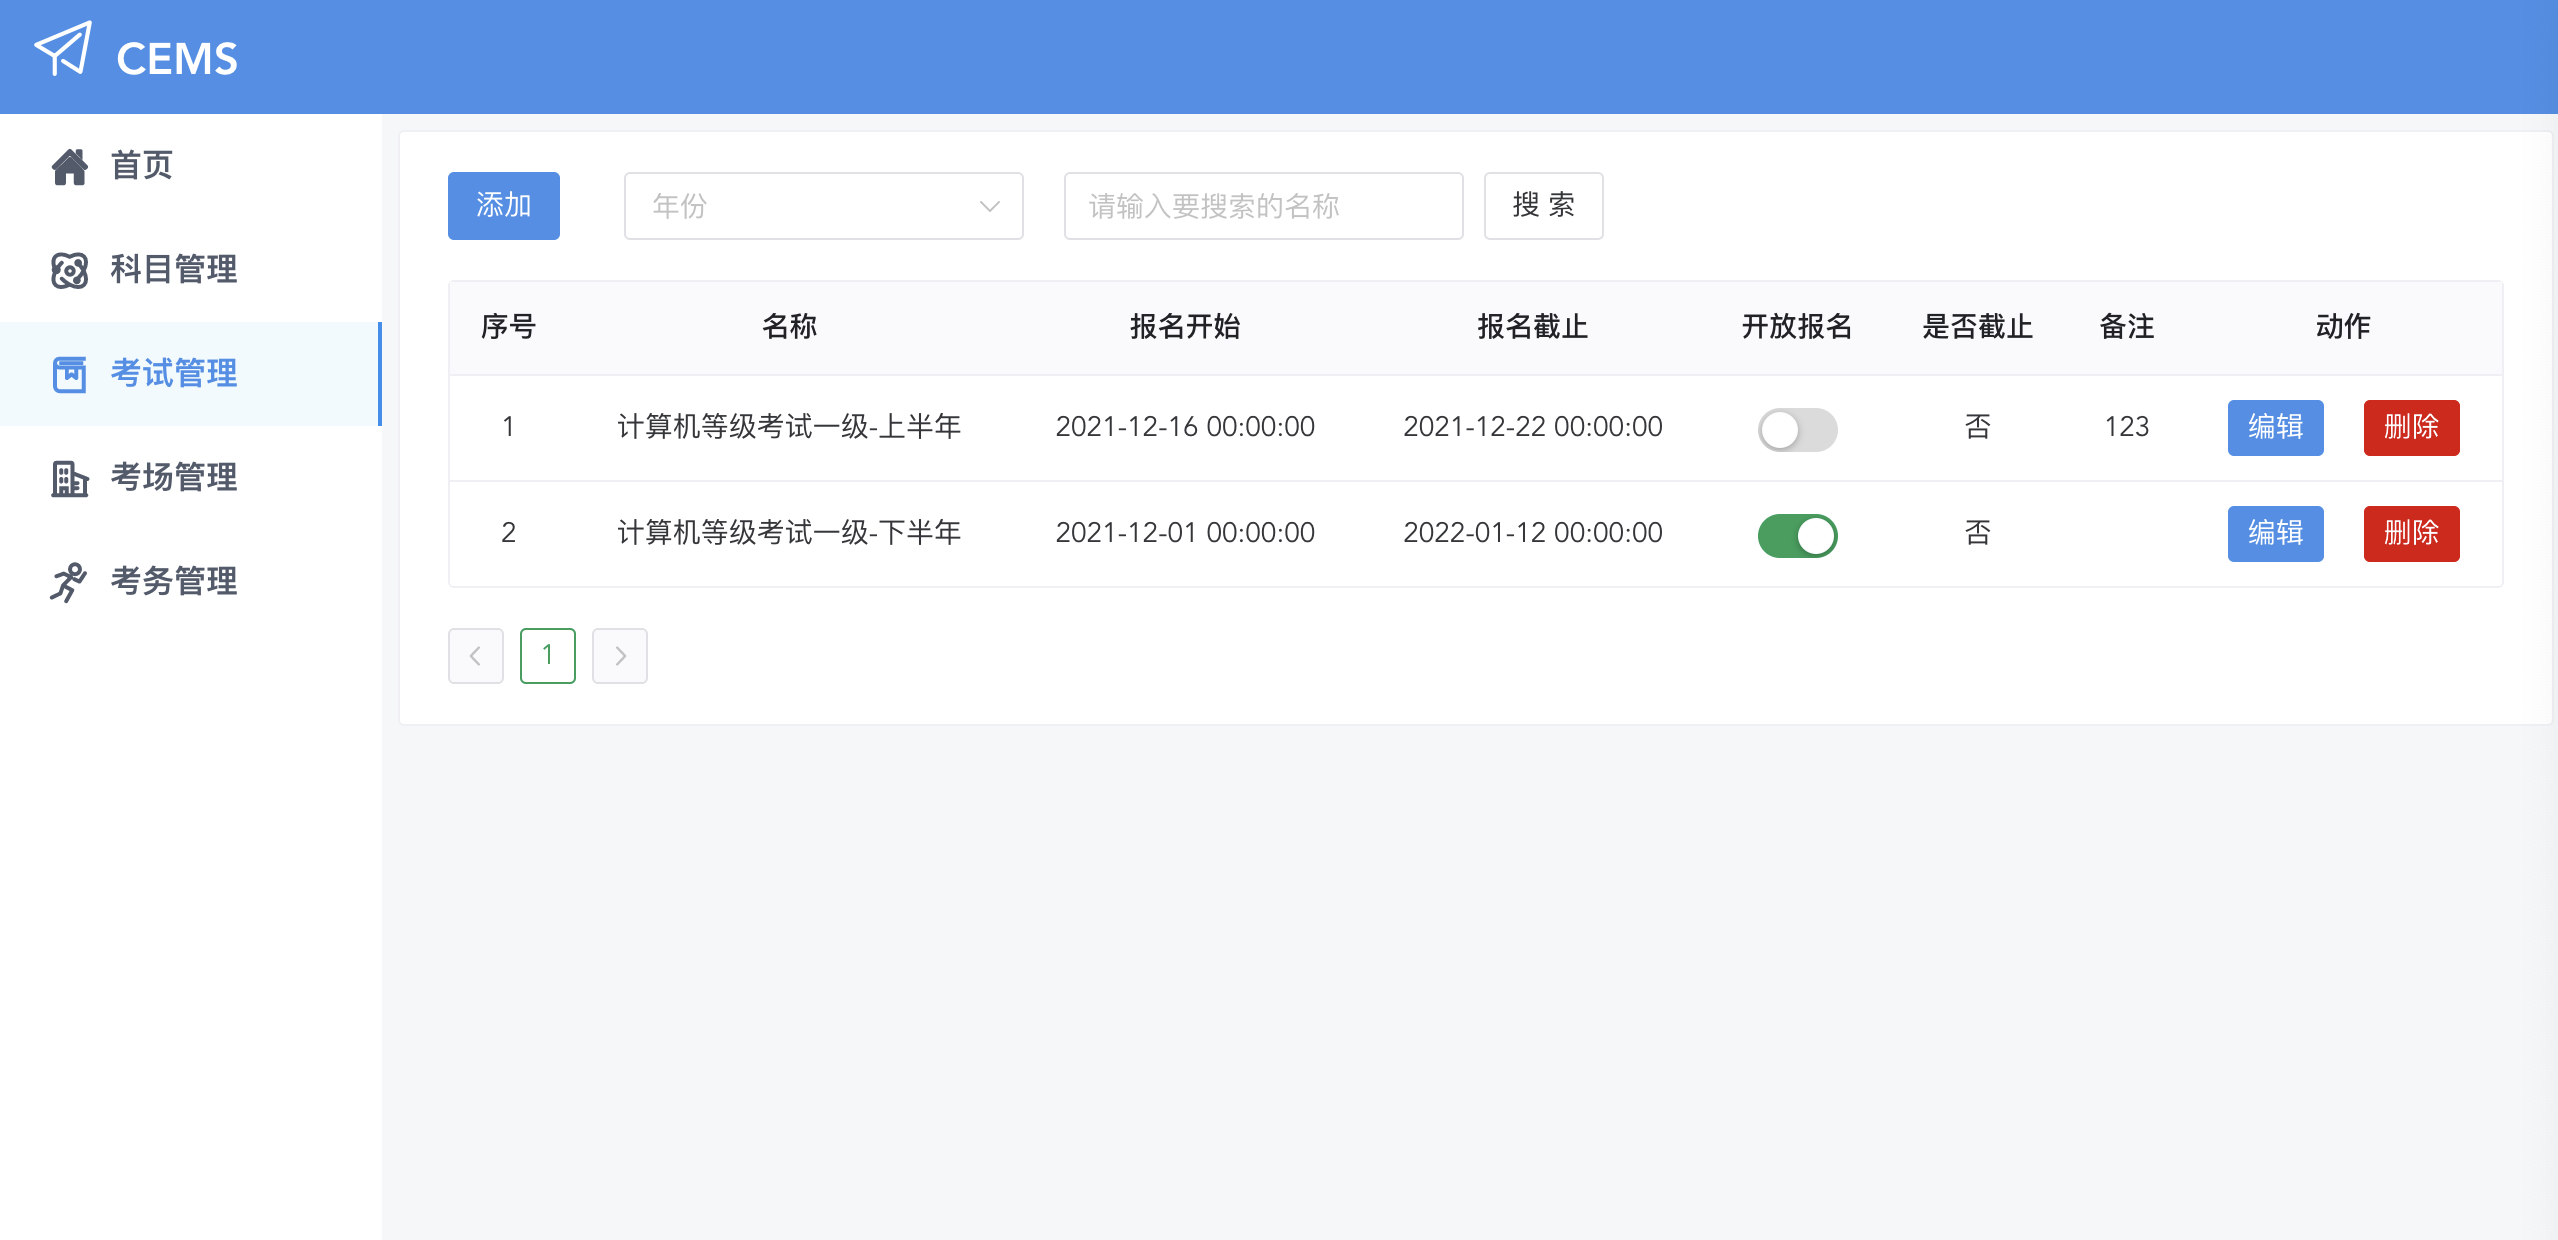
Task: Delete exam 计算机等级考试一级-下半年
Action: (x=2411, y=534)
